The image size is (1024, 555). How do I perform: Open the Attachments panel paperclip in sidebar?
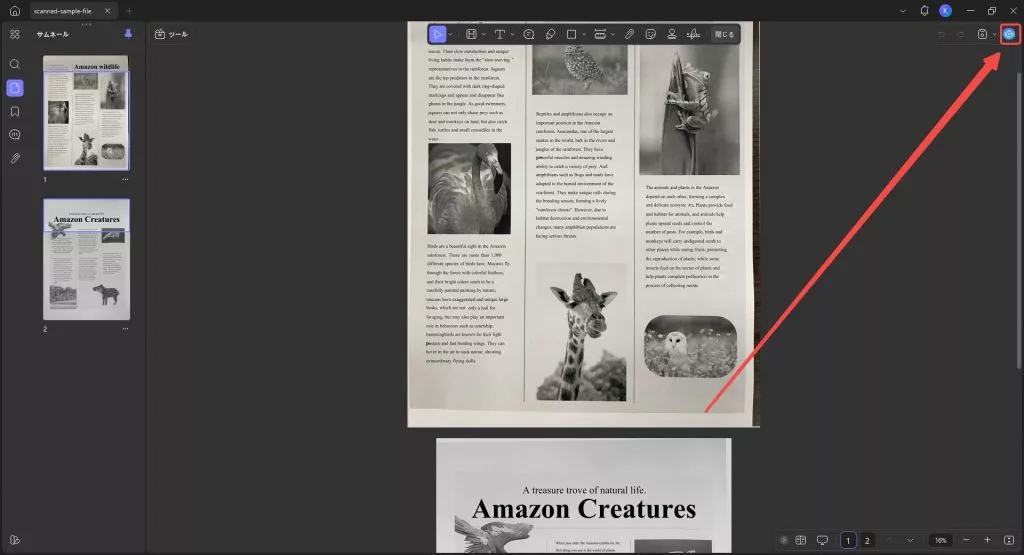pos(14,158)
